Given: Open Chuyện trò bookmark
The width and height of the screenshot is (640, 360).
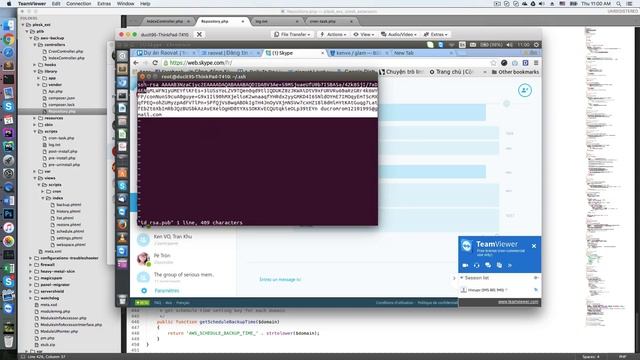Looking at the screenshot, I should coord(402,72).
